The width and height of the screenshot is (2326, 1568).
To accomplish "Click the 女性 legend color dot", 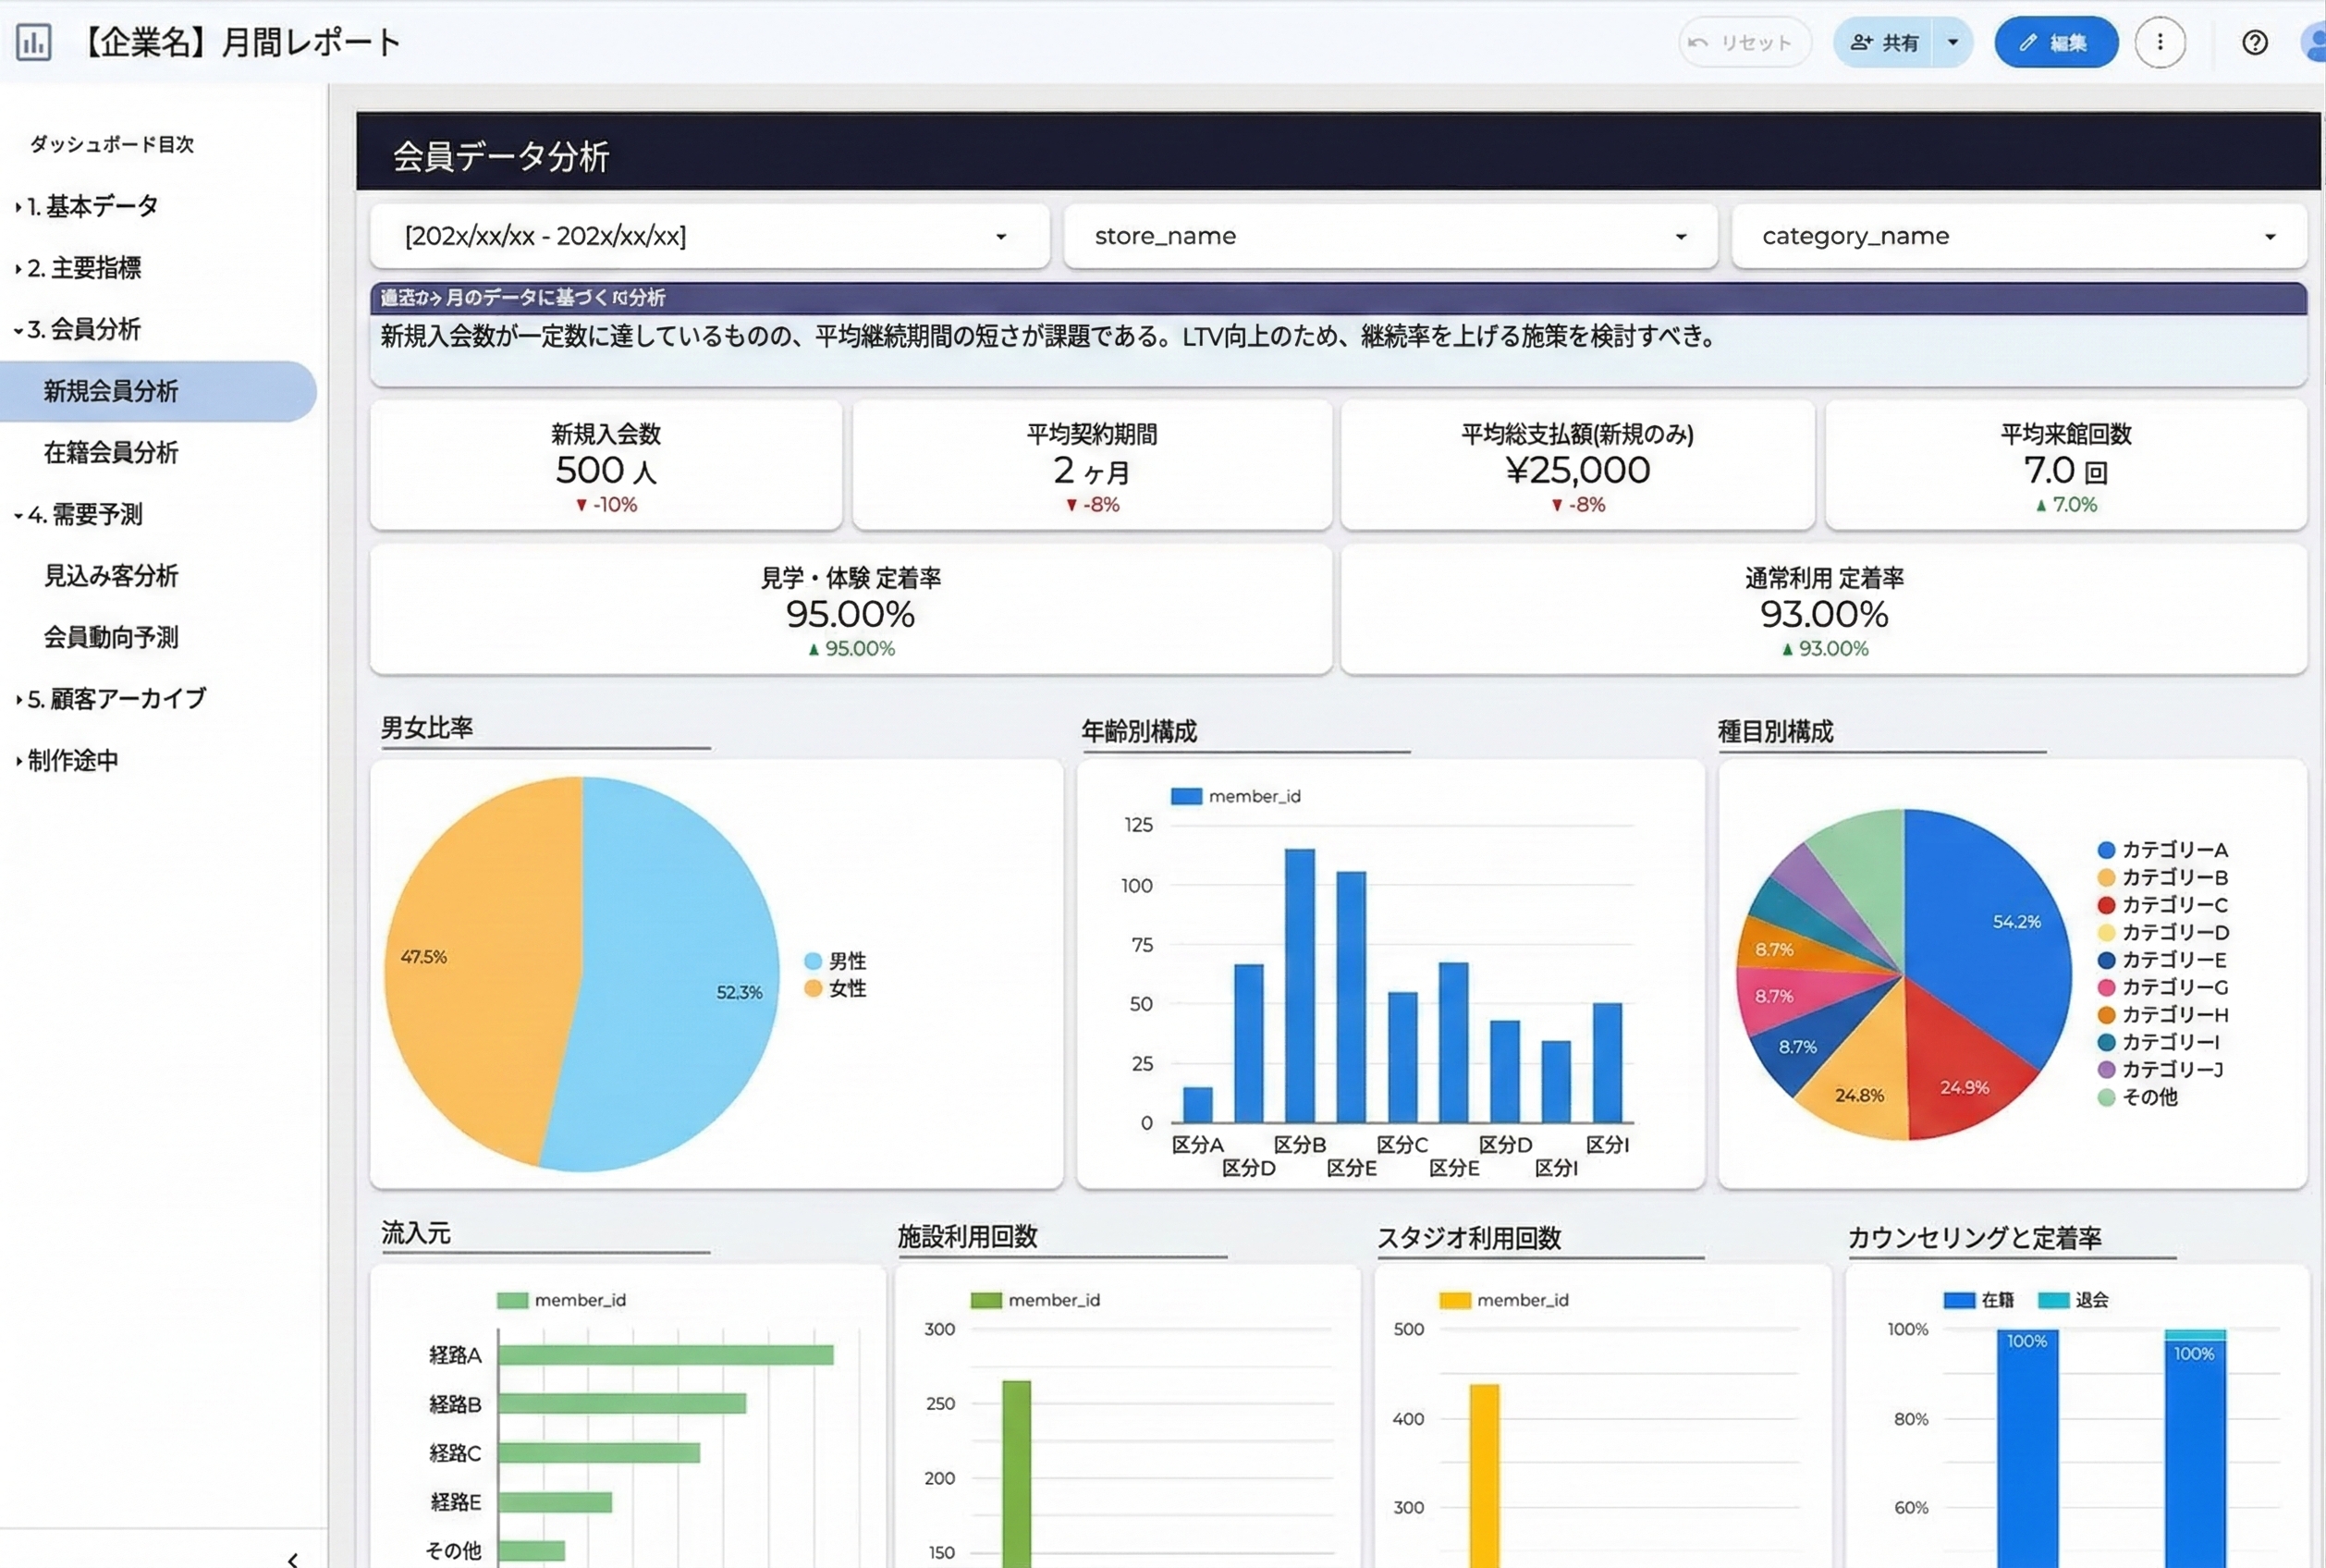I will point(813,988).
